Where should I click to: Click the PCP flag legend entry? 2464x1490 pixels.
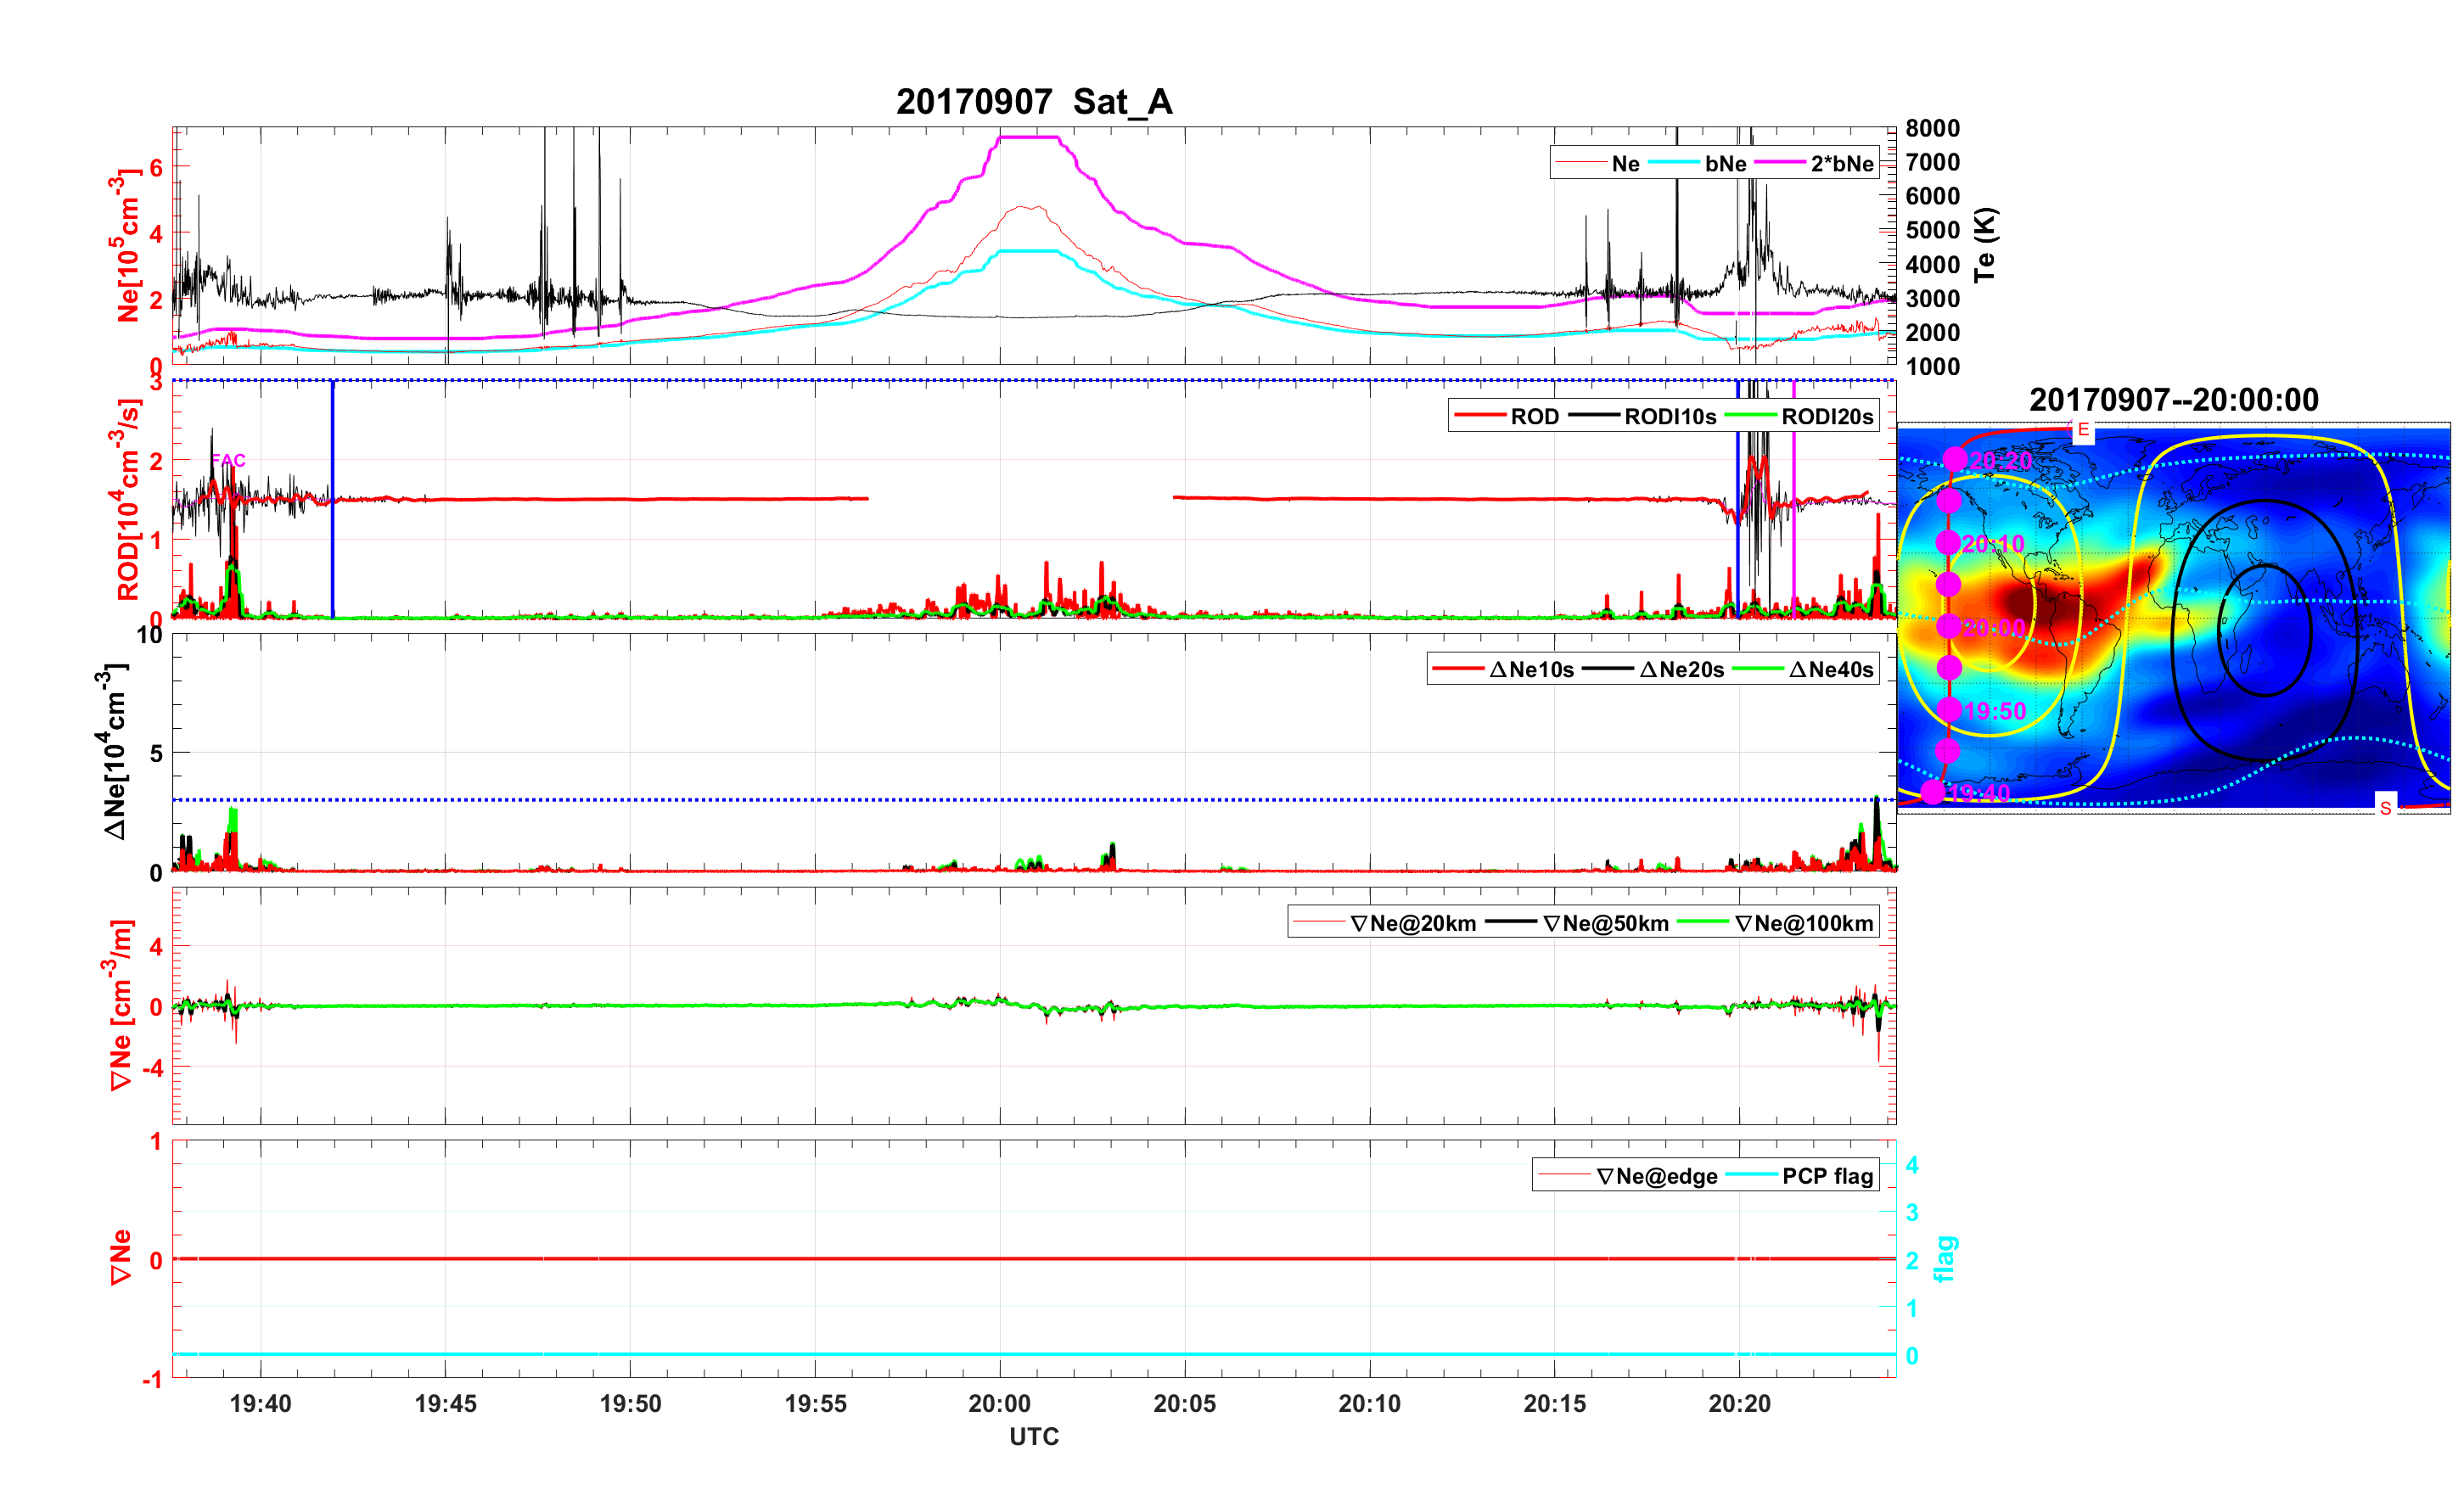pyautogui.click(x=1827, y=1176)
